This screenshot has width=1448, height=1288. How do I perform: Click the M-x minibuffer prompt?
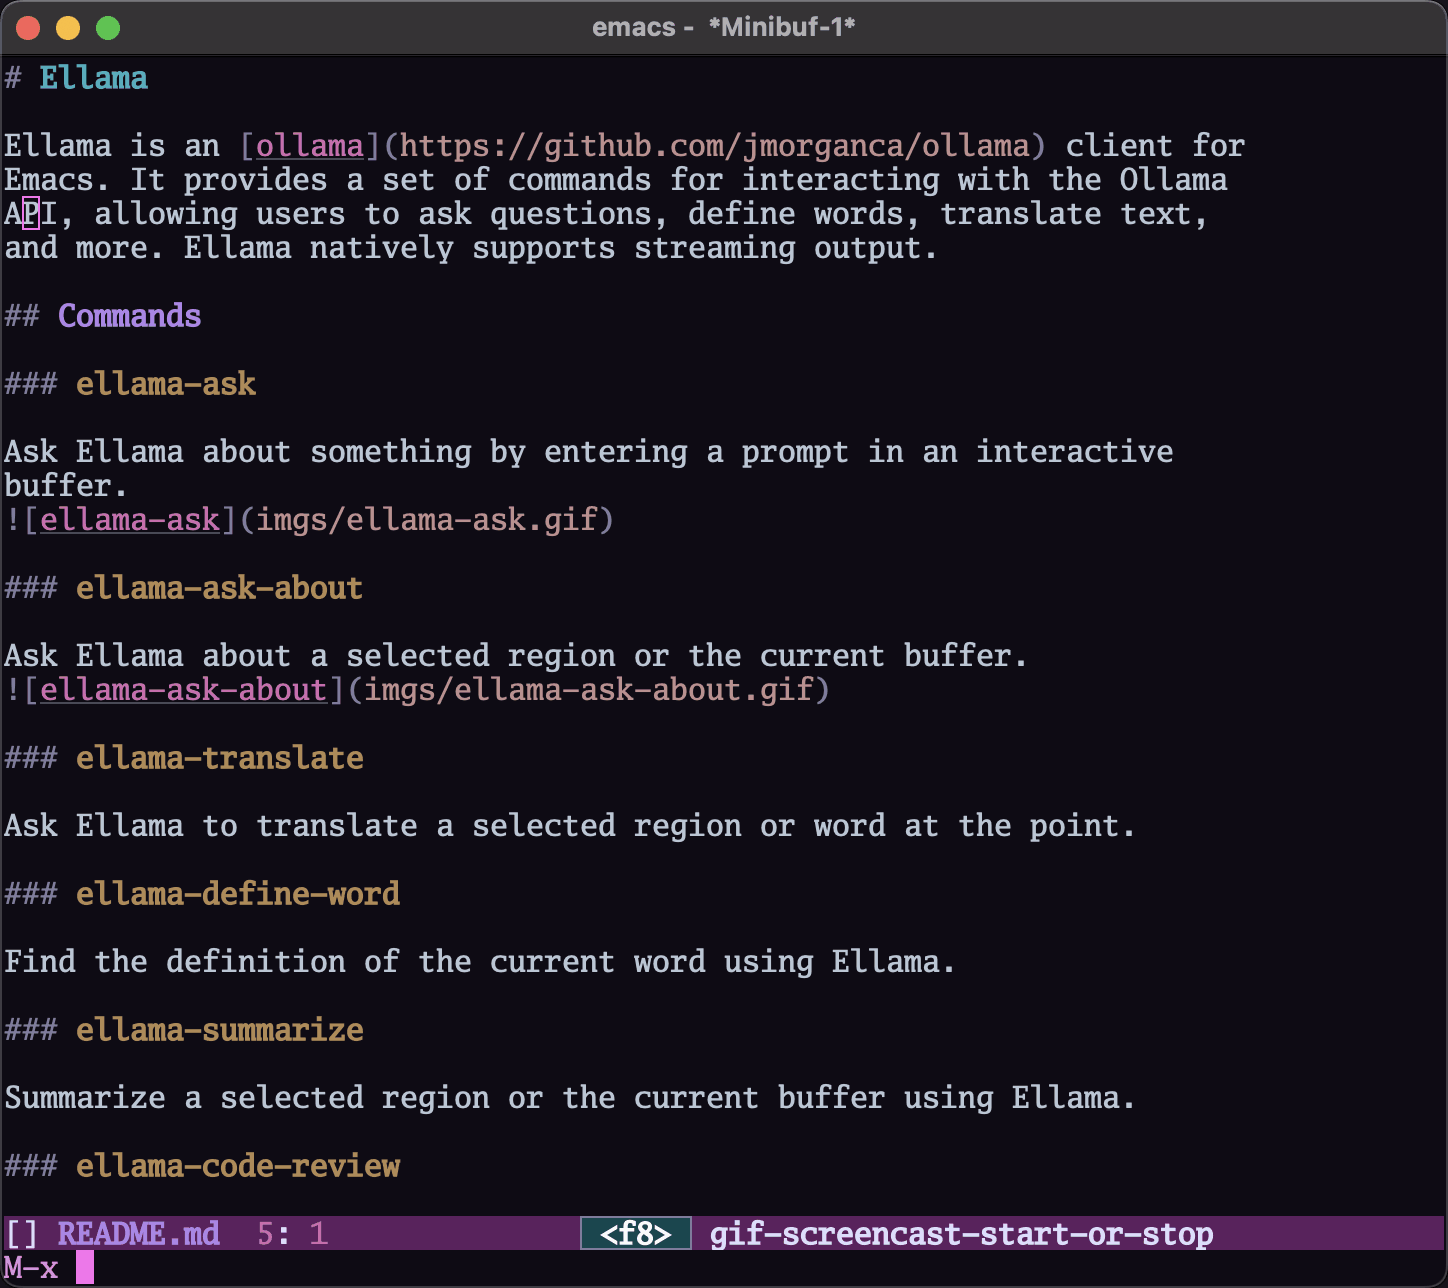click(x=31, y=1268)
